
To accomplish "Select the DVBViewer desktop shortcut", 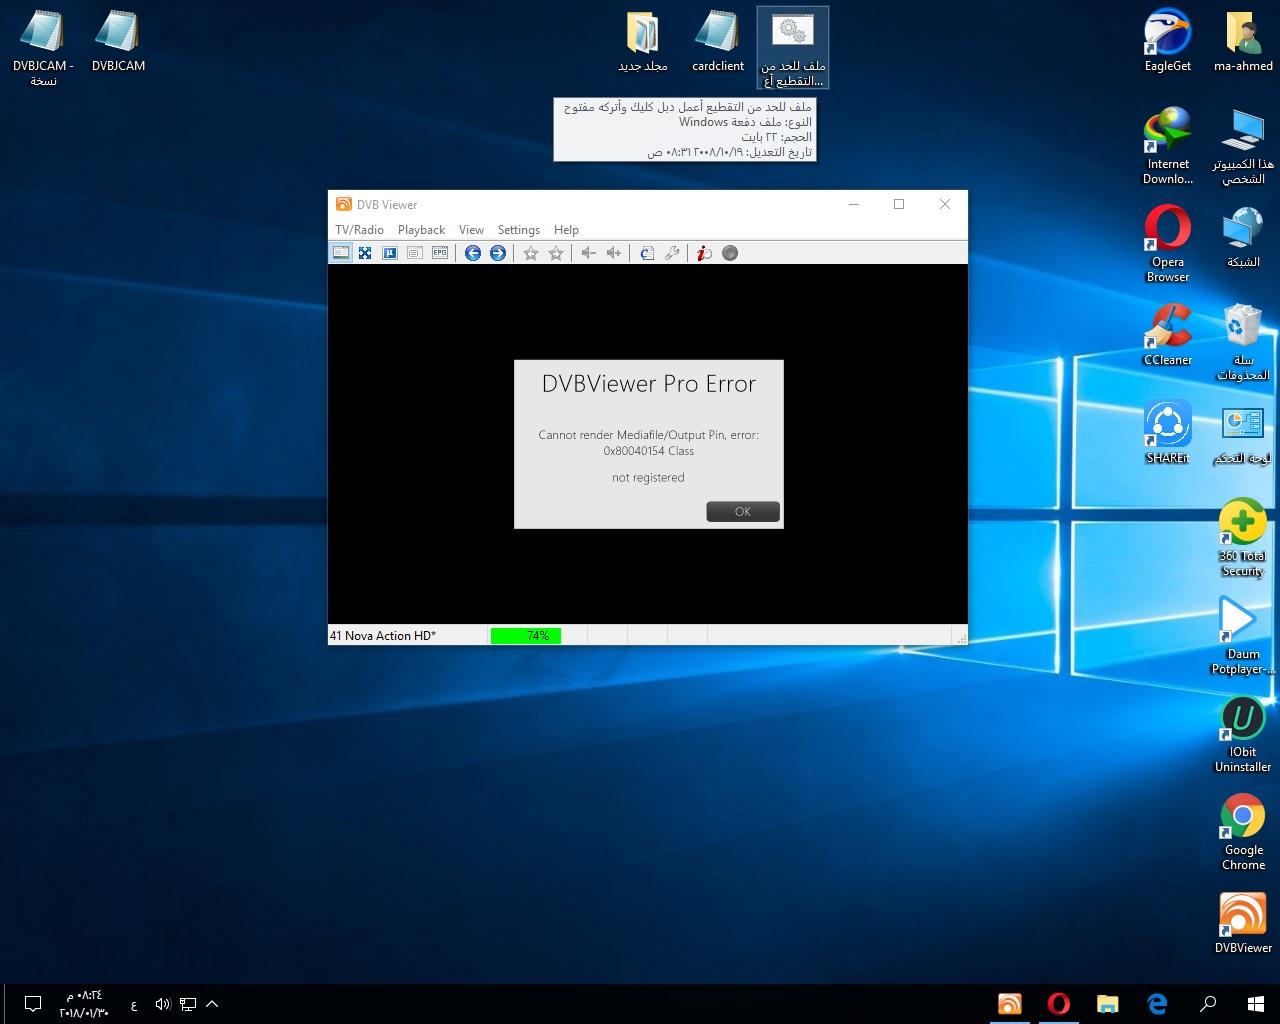I will 1243,923.
